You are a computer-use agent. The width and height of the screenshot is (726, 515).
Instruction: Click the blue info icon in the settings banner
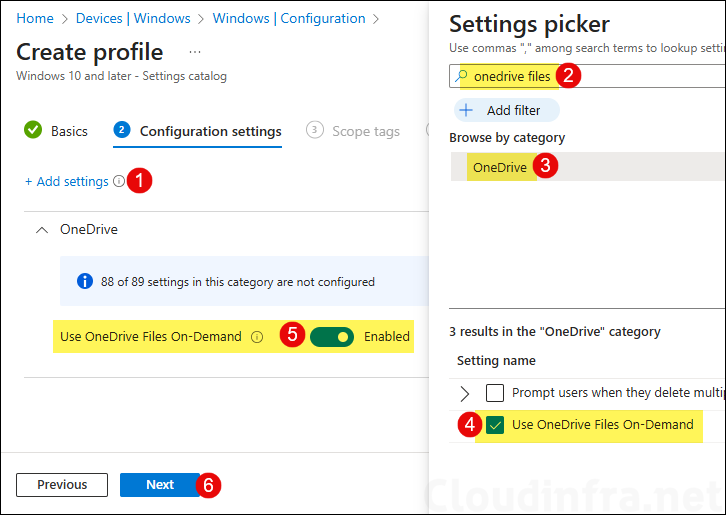pyautogui.click(x=85, y=281)
